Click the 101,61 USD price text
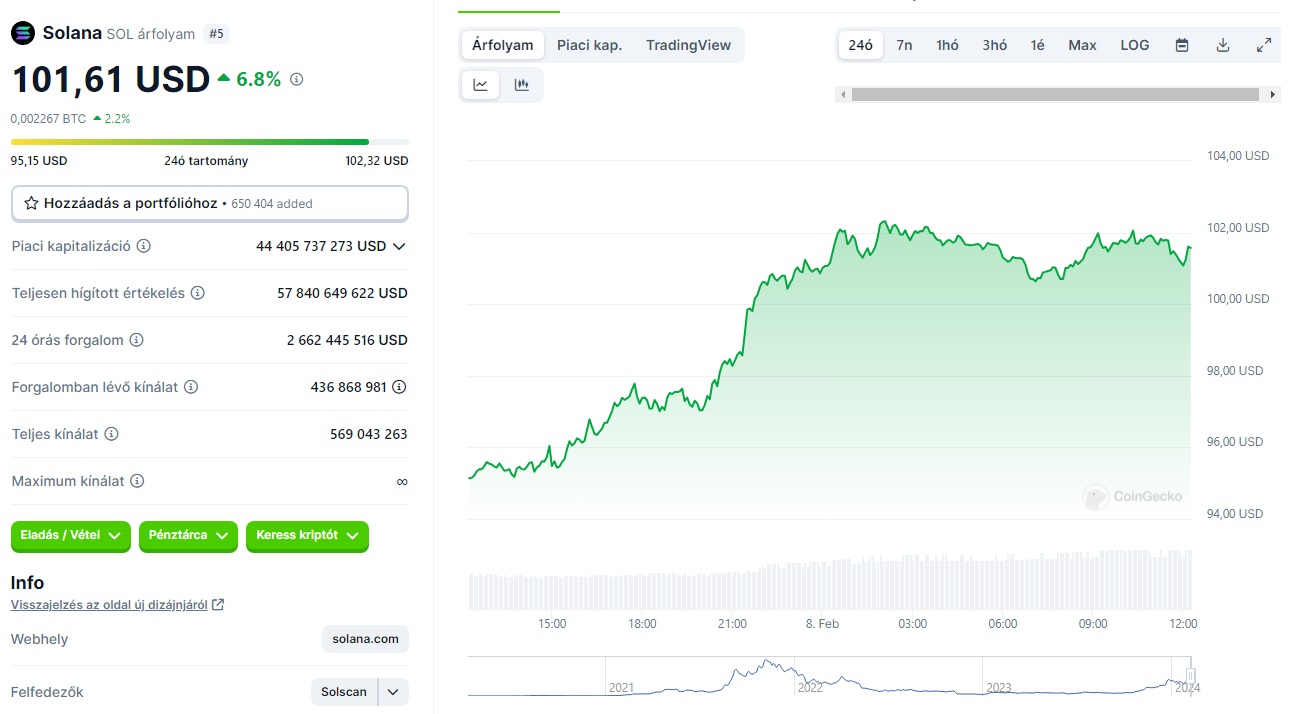The image size is (1306, 714). pyautogui.click(x=110, y=79)
